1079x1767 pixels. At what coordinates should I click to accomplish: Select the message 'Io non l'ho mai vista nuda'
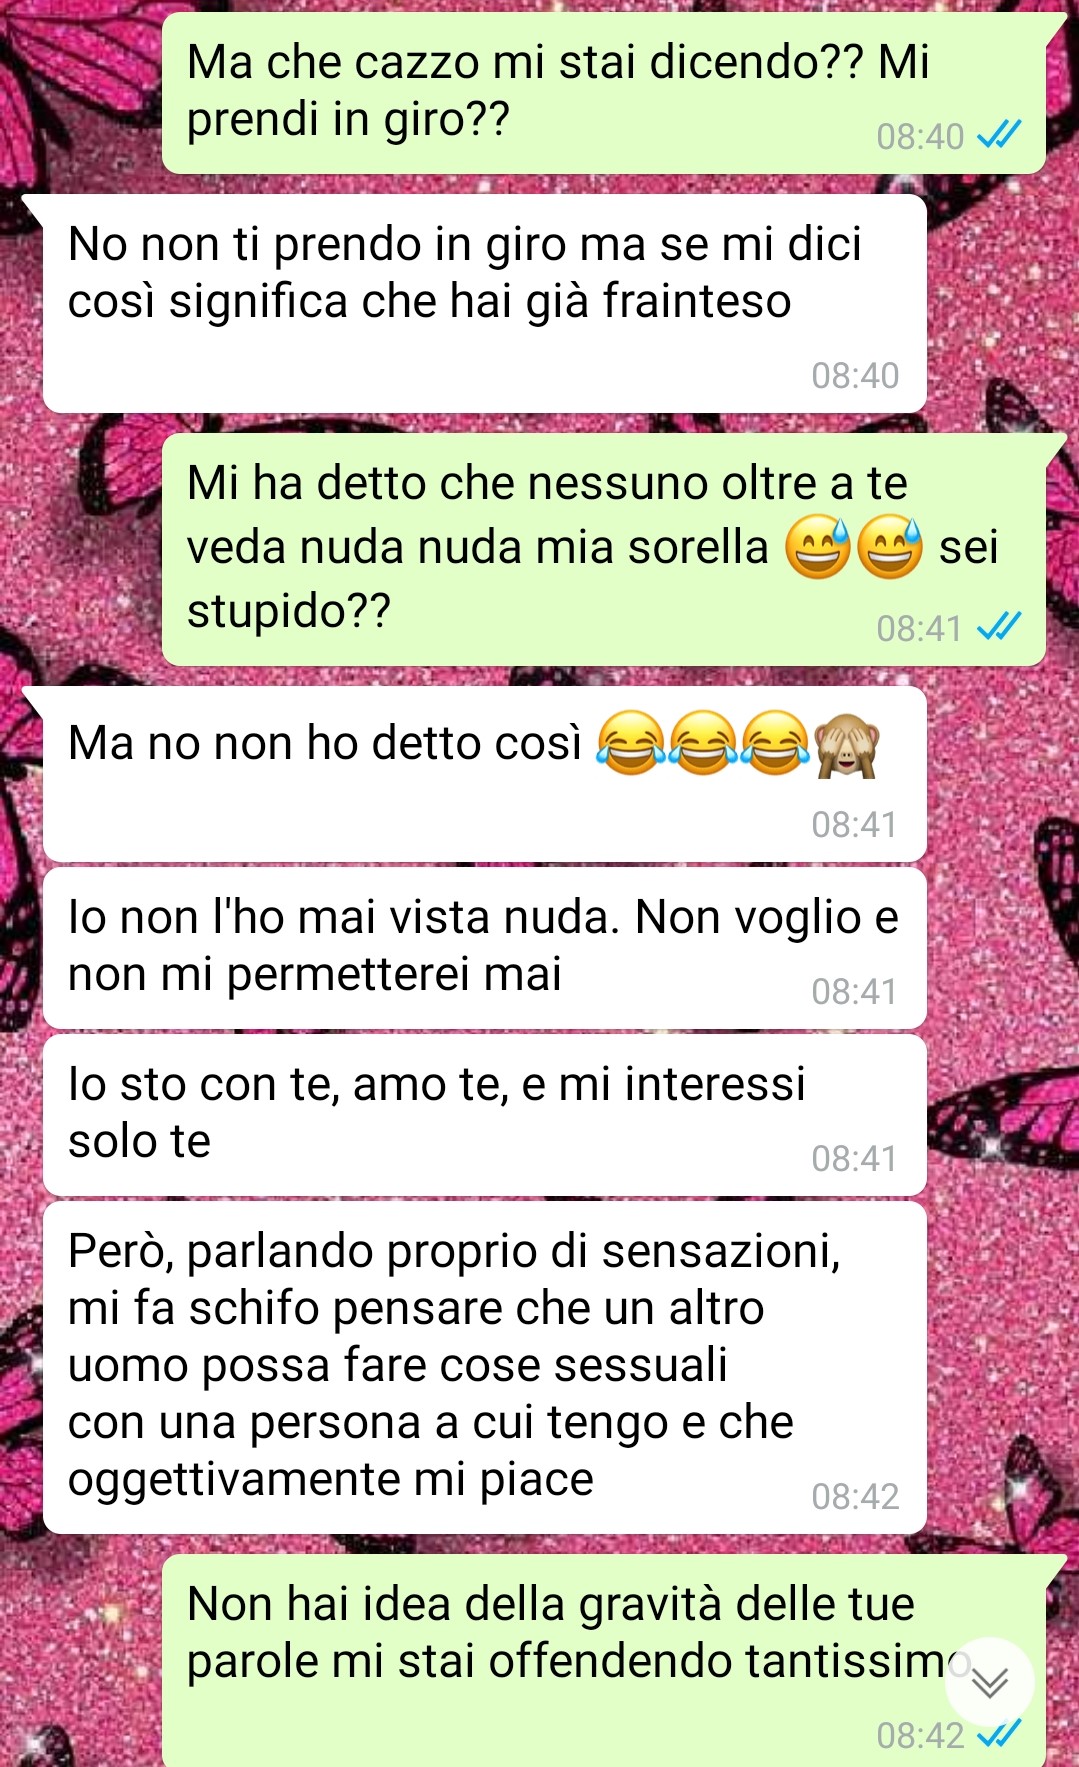click(484, 948)
